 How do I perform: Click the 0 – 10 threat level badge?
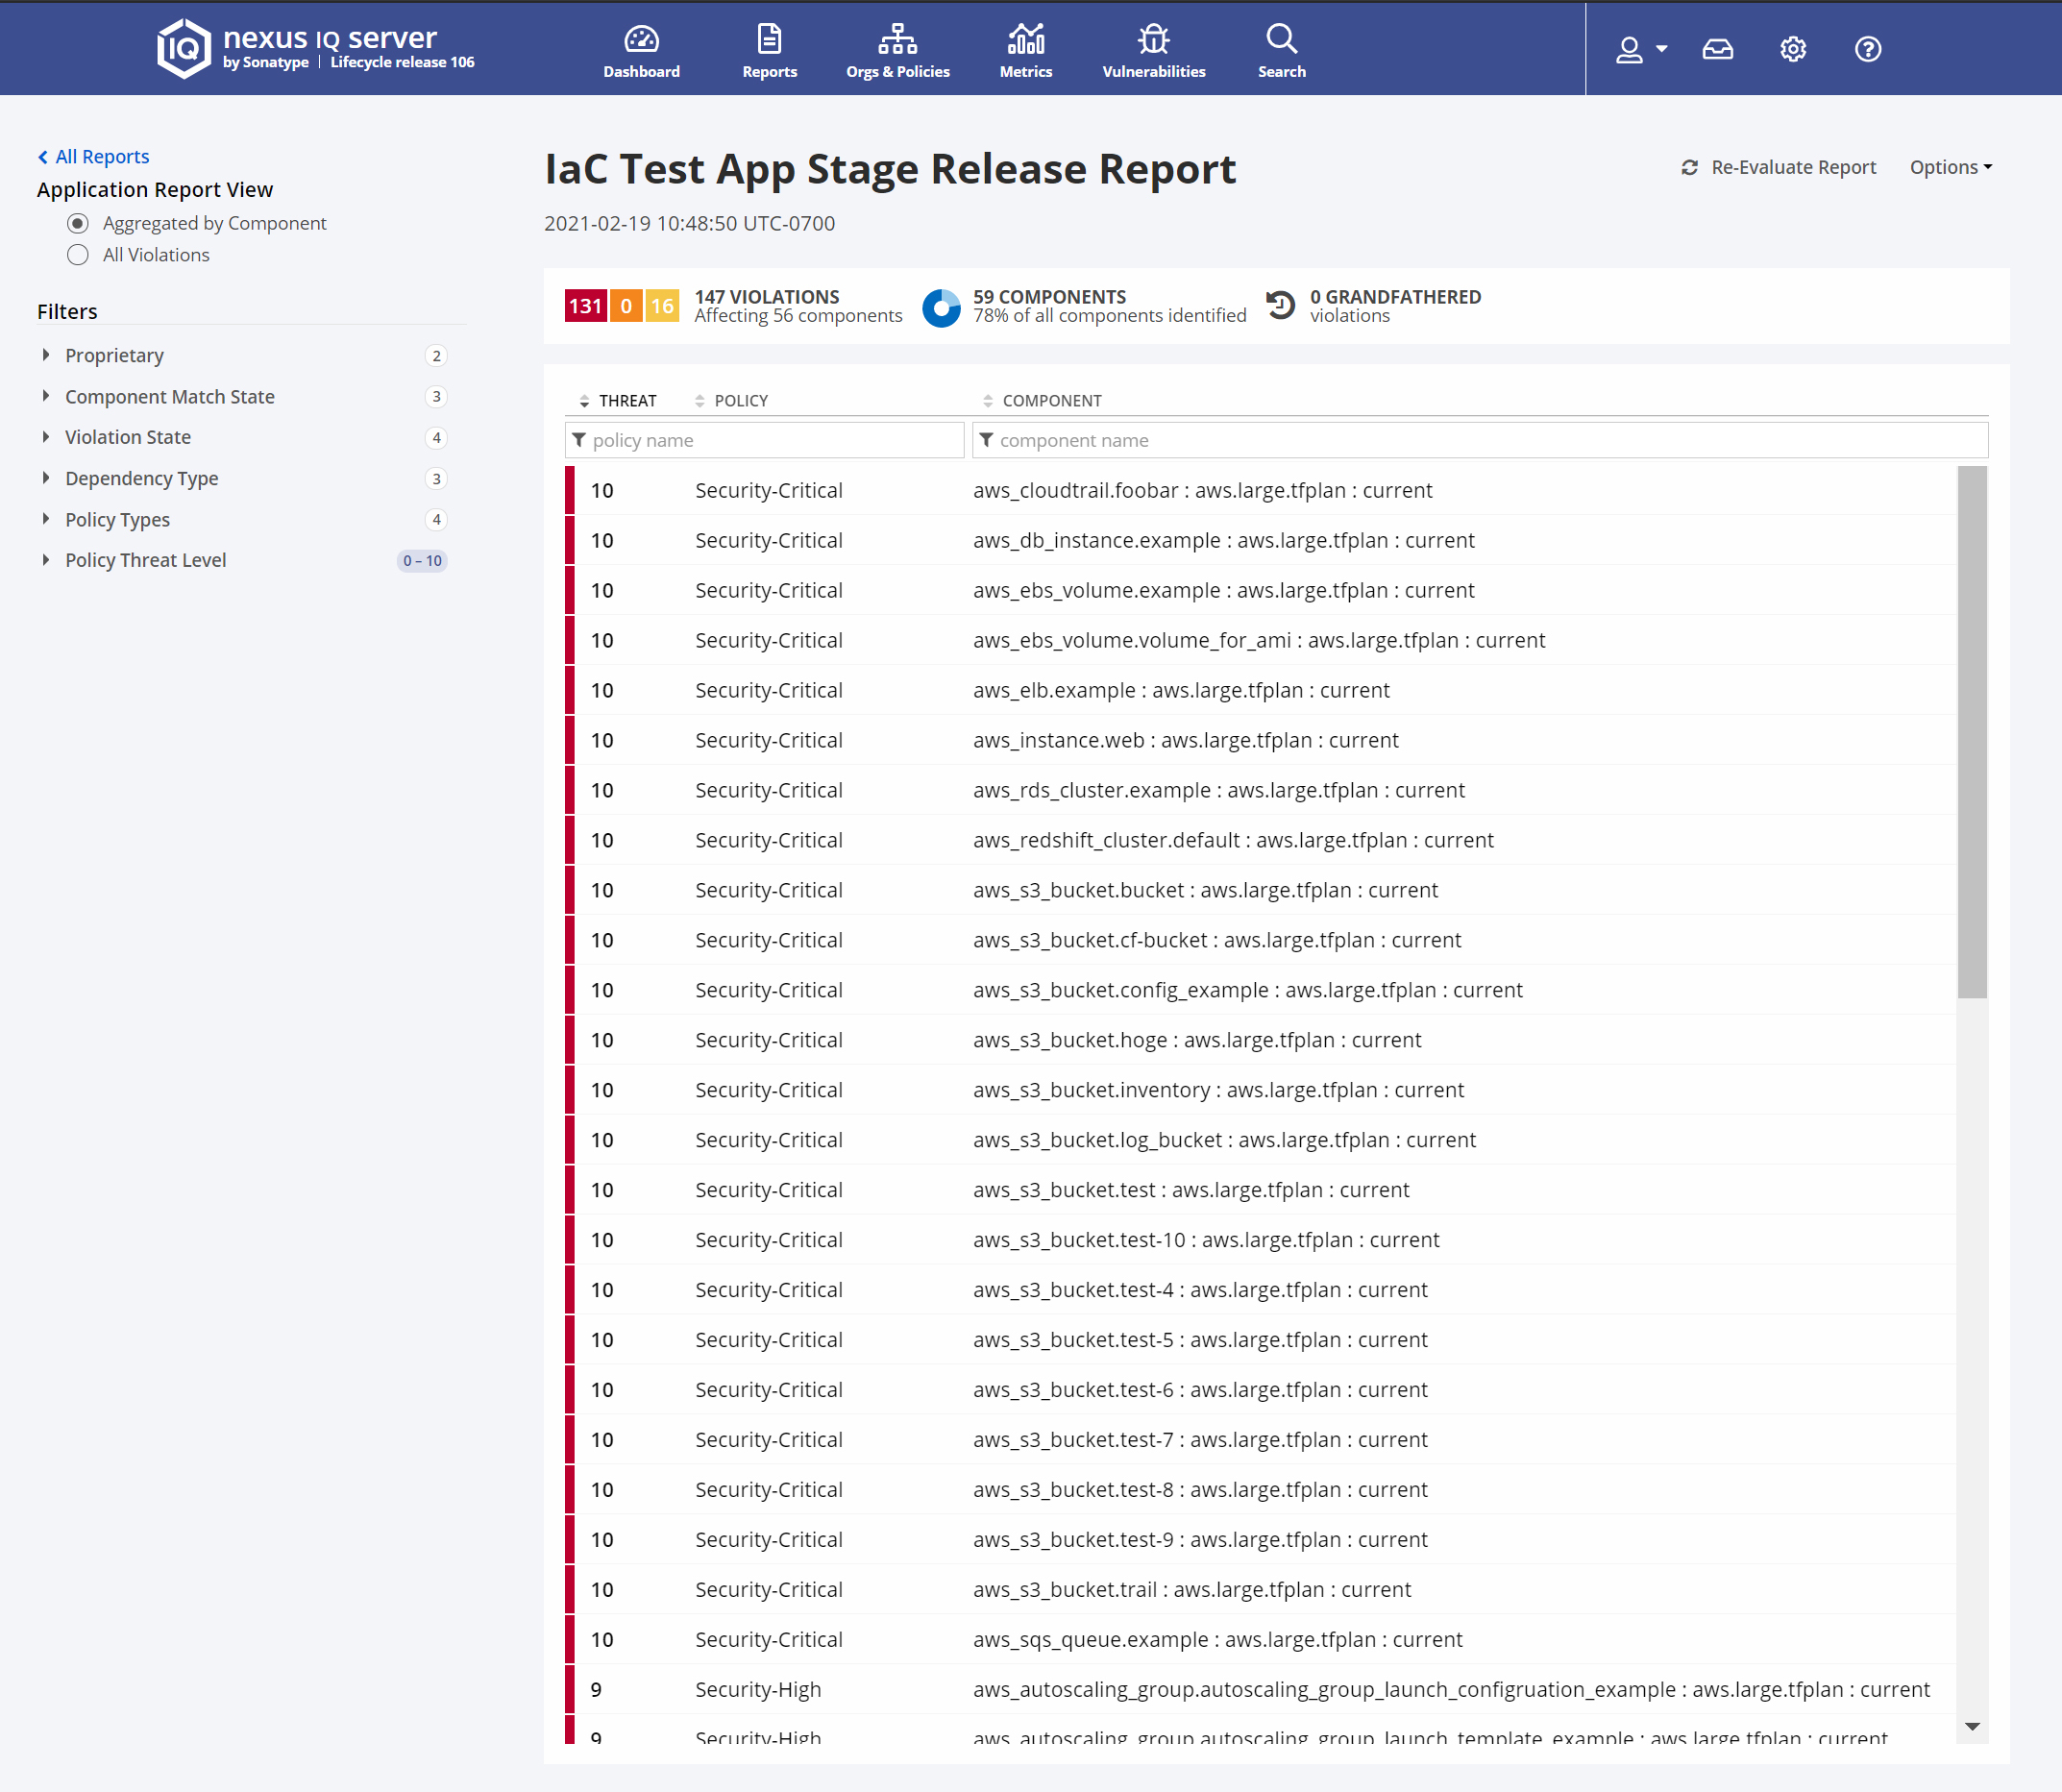[422, 561]
